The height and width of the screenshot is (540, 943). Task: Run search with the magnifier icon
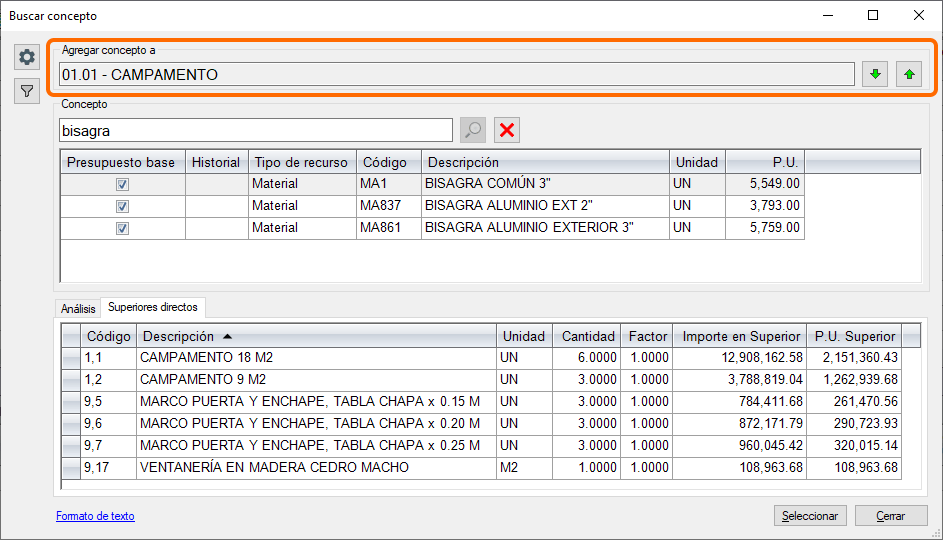click(473, 130)
